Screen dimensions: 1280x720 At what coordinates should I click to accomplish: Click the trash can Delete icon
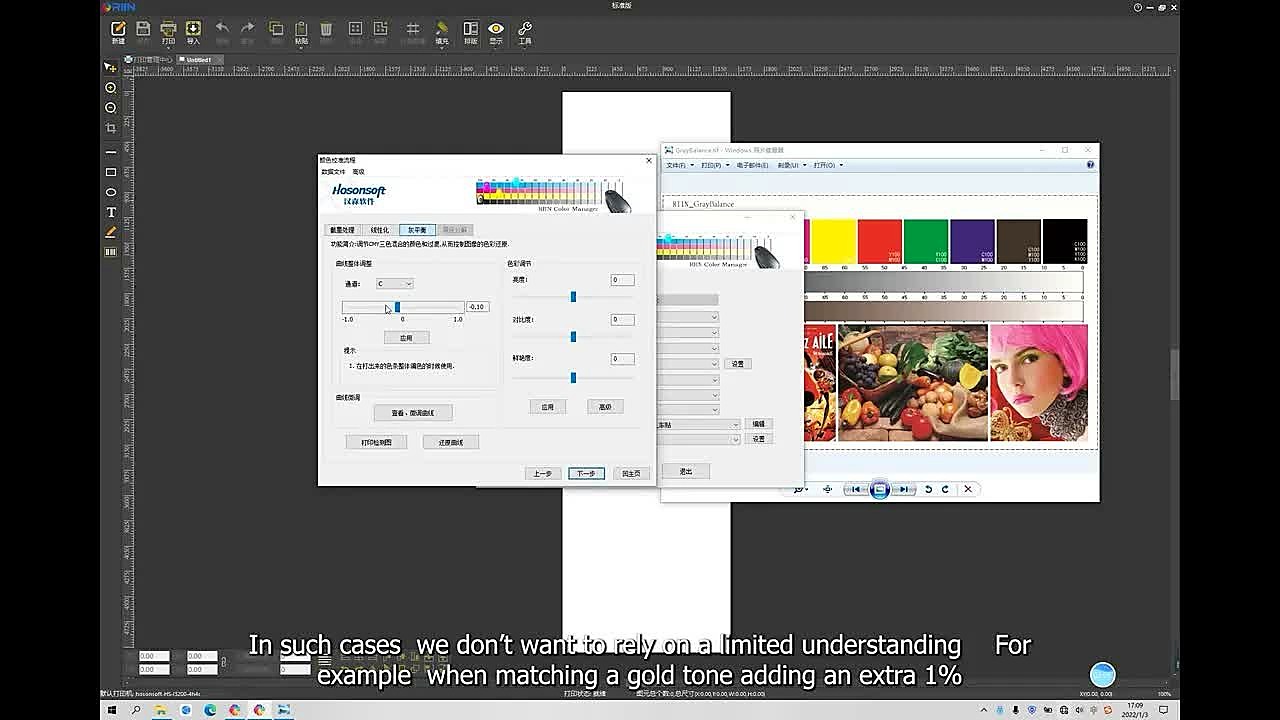pos(326,29)
